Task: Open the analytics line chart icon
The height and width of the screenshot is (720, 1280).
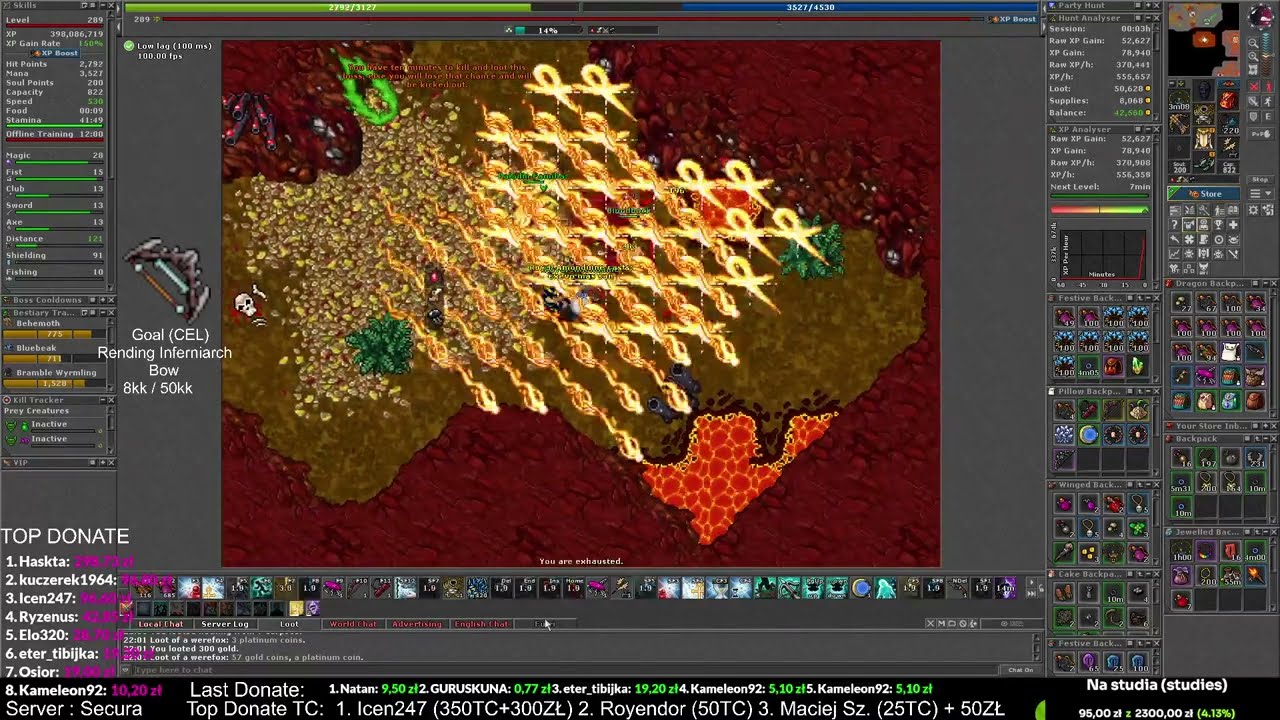Action: coord(1175,253)
